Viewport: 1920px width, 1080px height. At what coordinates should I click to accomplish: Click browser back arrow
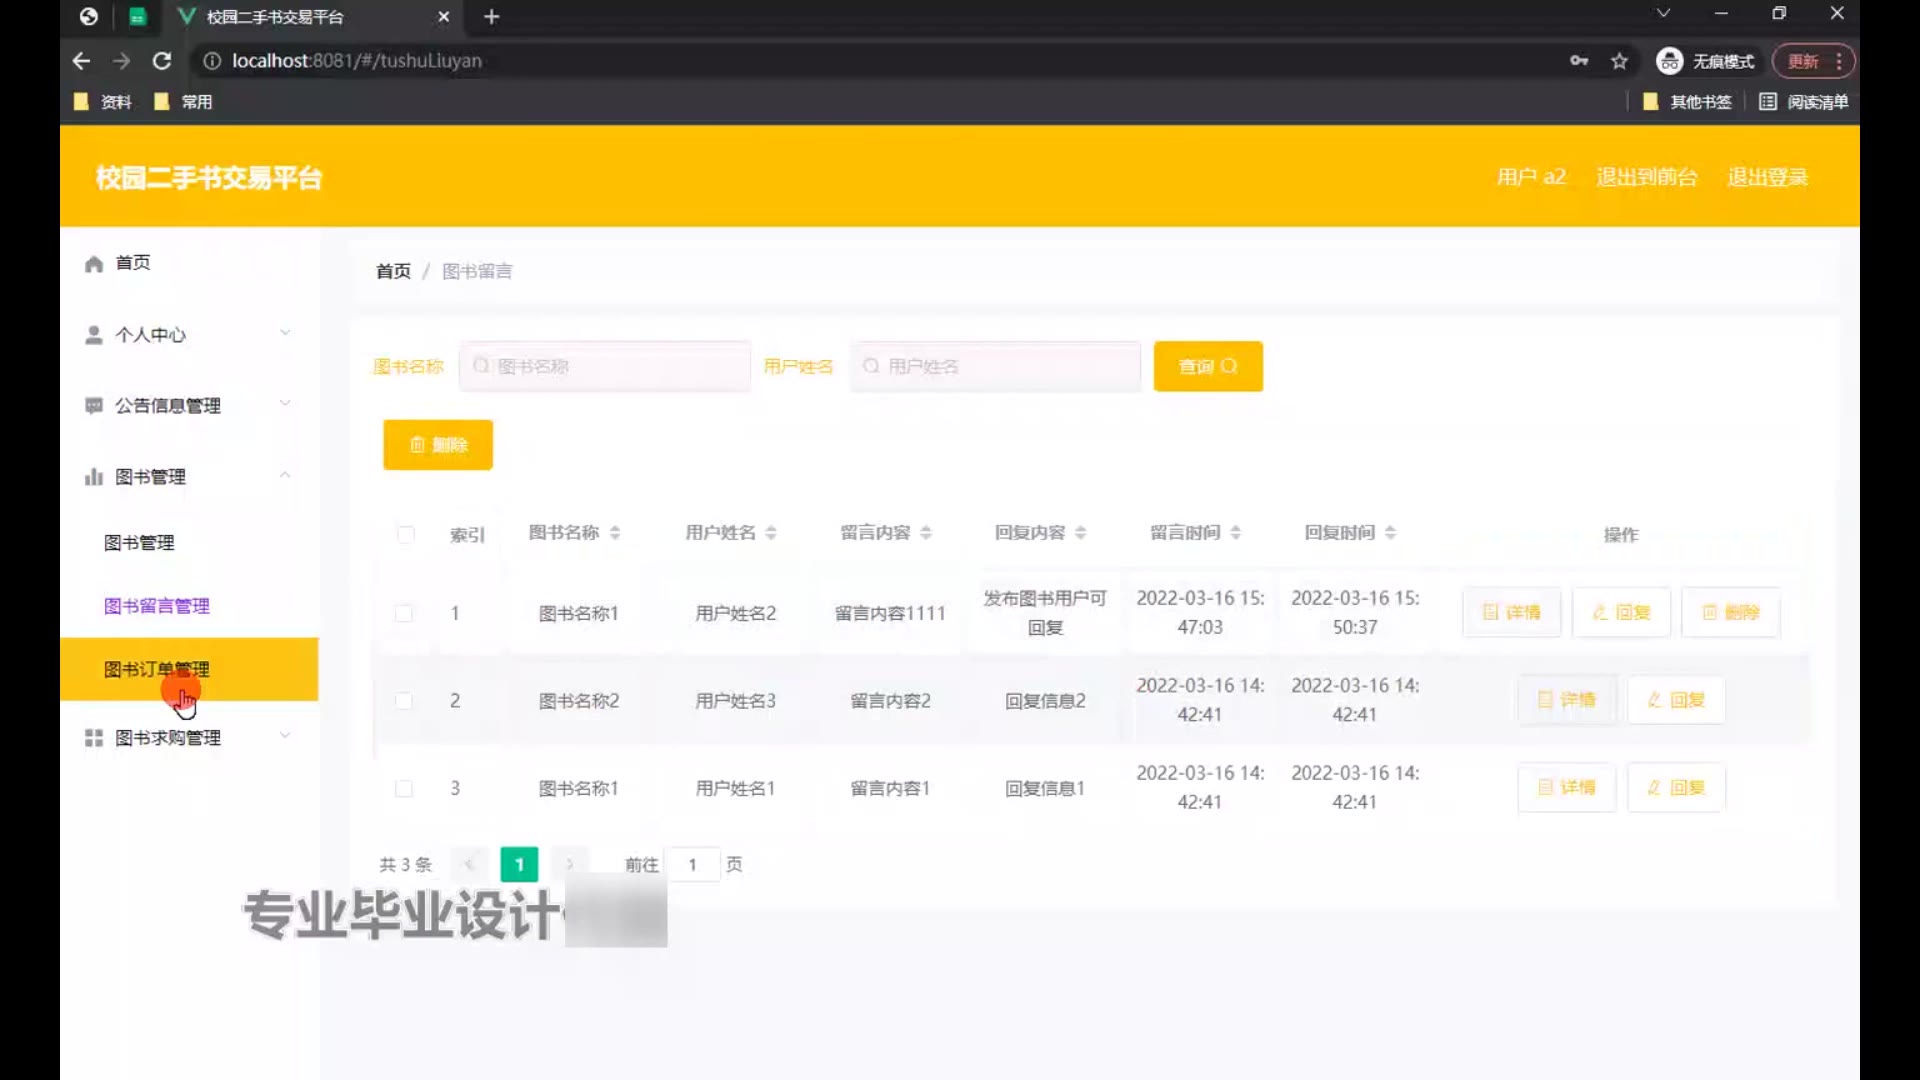[x=81, y=61]
